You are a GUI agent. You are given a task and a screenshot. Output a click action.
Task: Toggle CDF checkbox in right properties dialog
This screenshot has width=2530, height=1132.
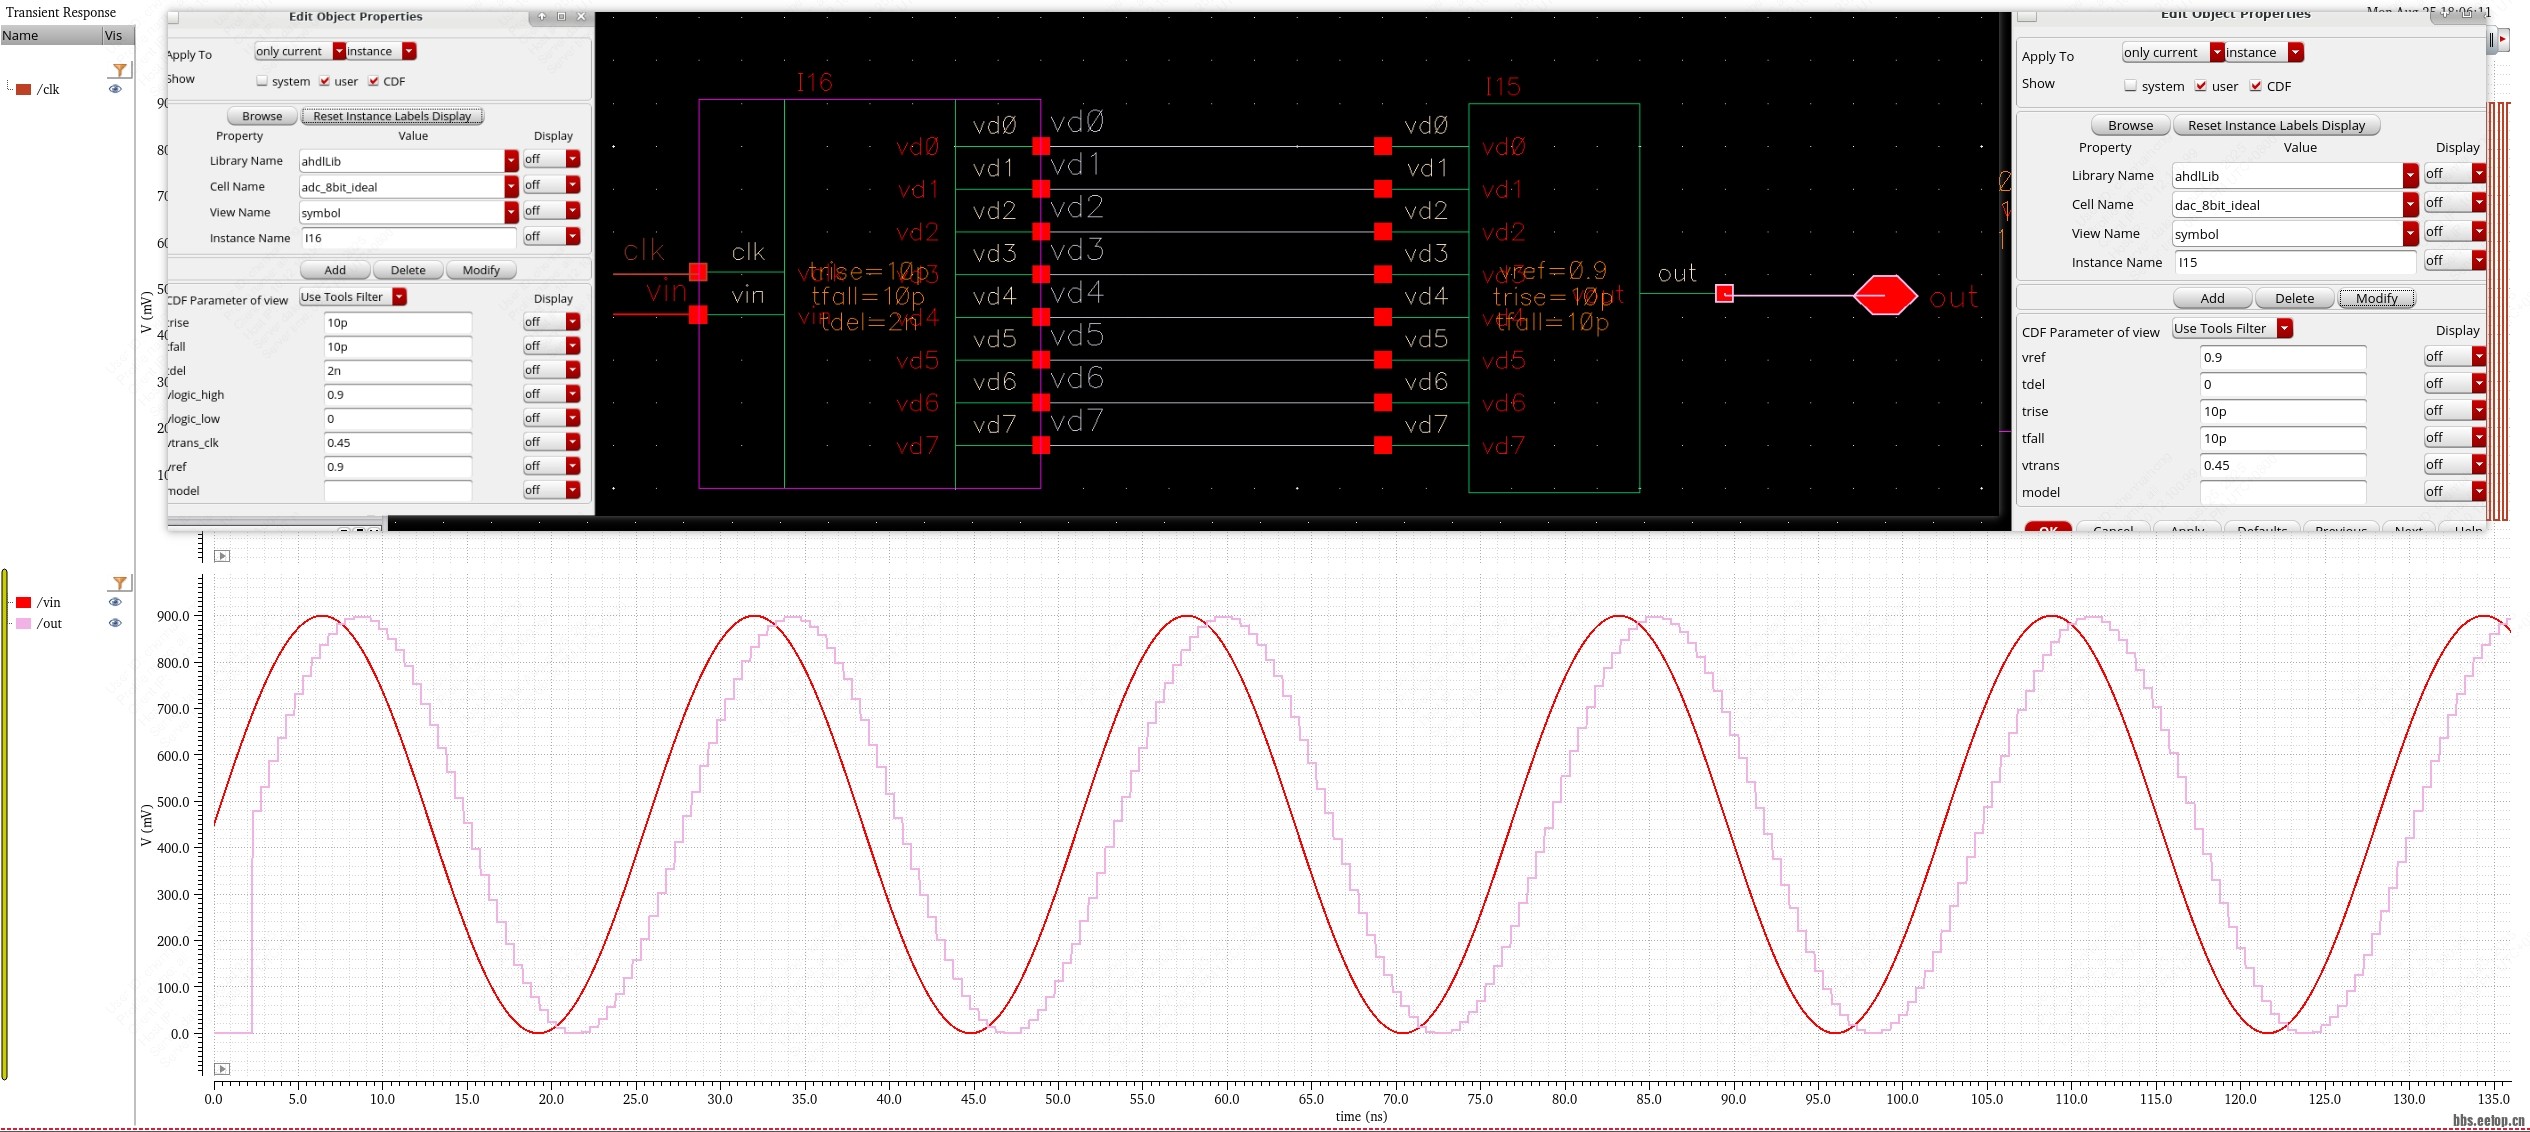(2256, 86)
